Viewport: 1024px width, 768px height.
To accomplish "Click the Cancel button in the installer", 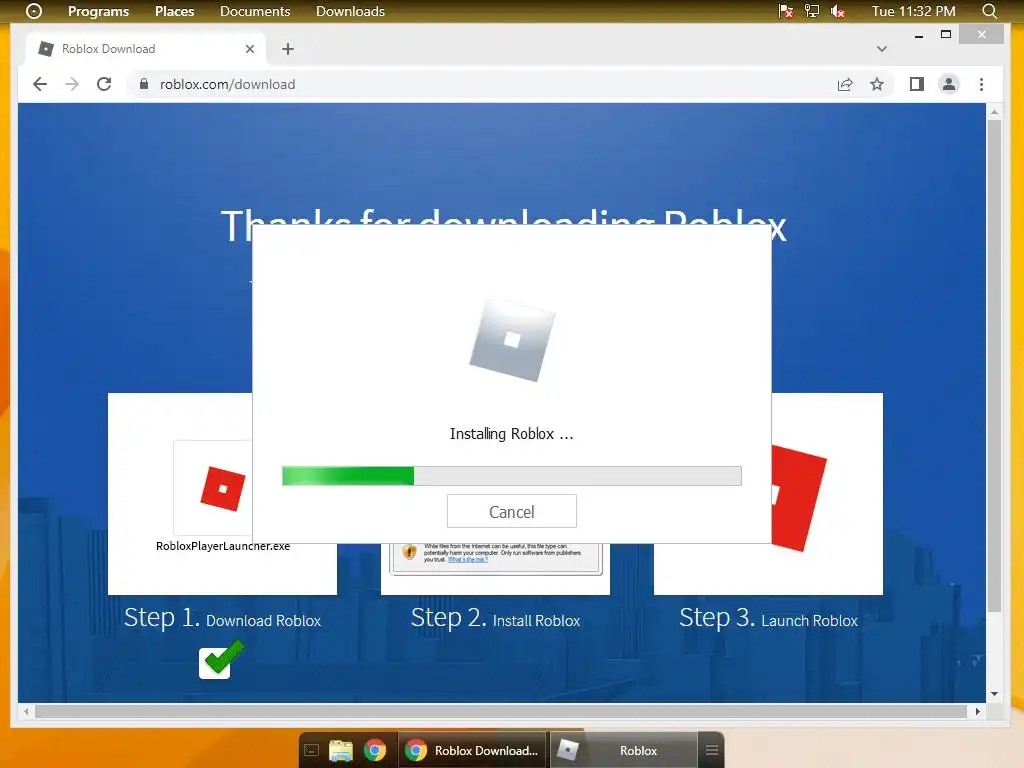I will (511, 511).
